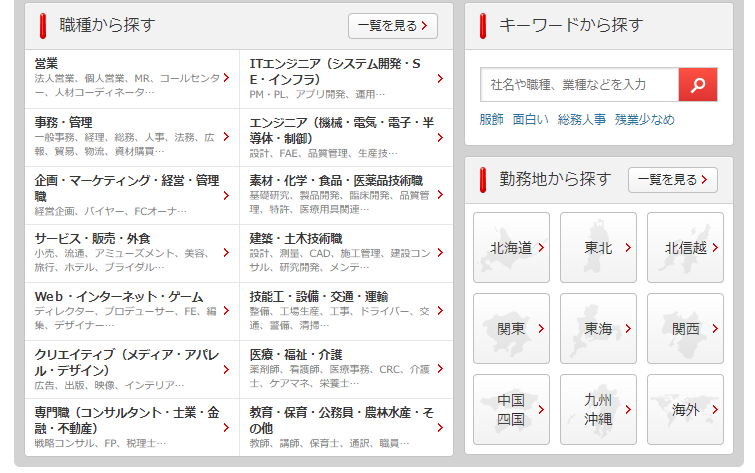Screen dimensions: 755x473
Task: Open the 北信越 region tile
Action: [685, 248]
